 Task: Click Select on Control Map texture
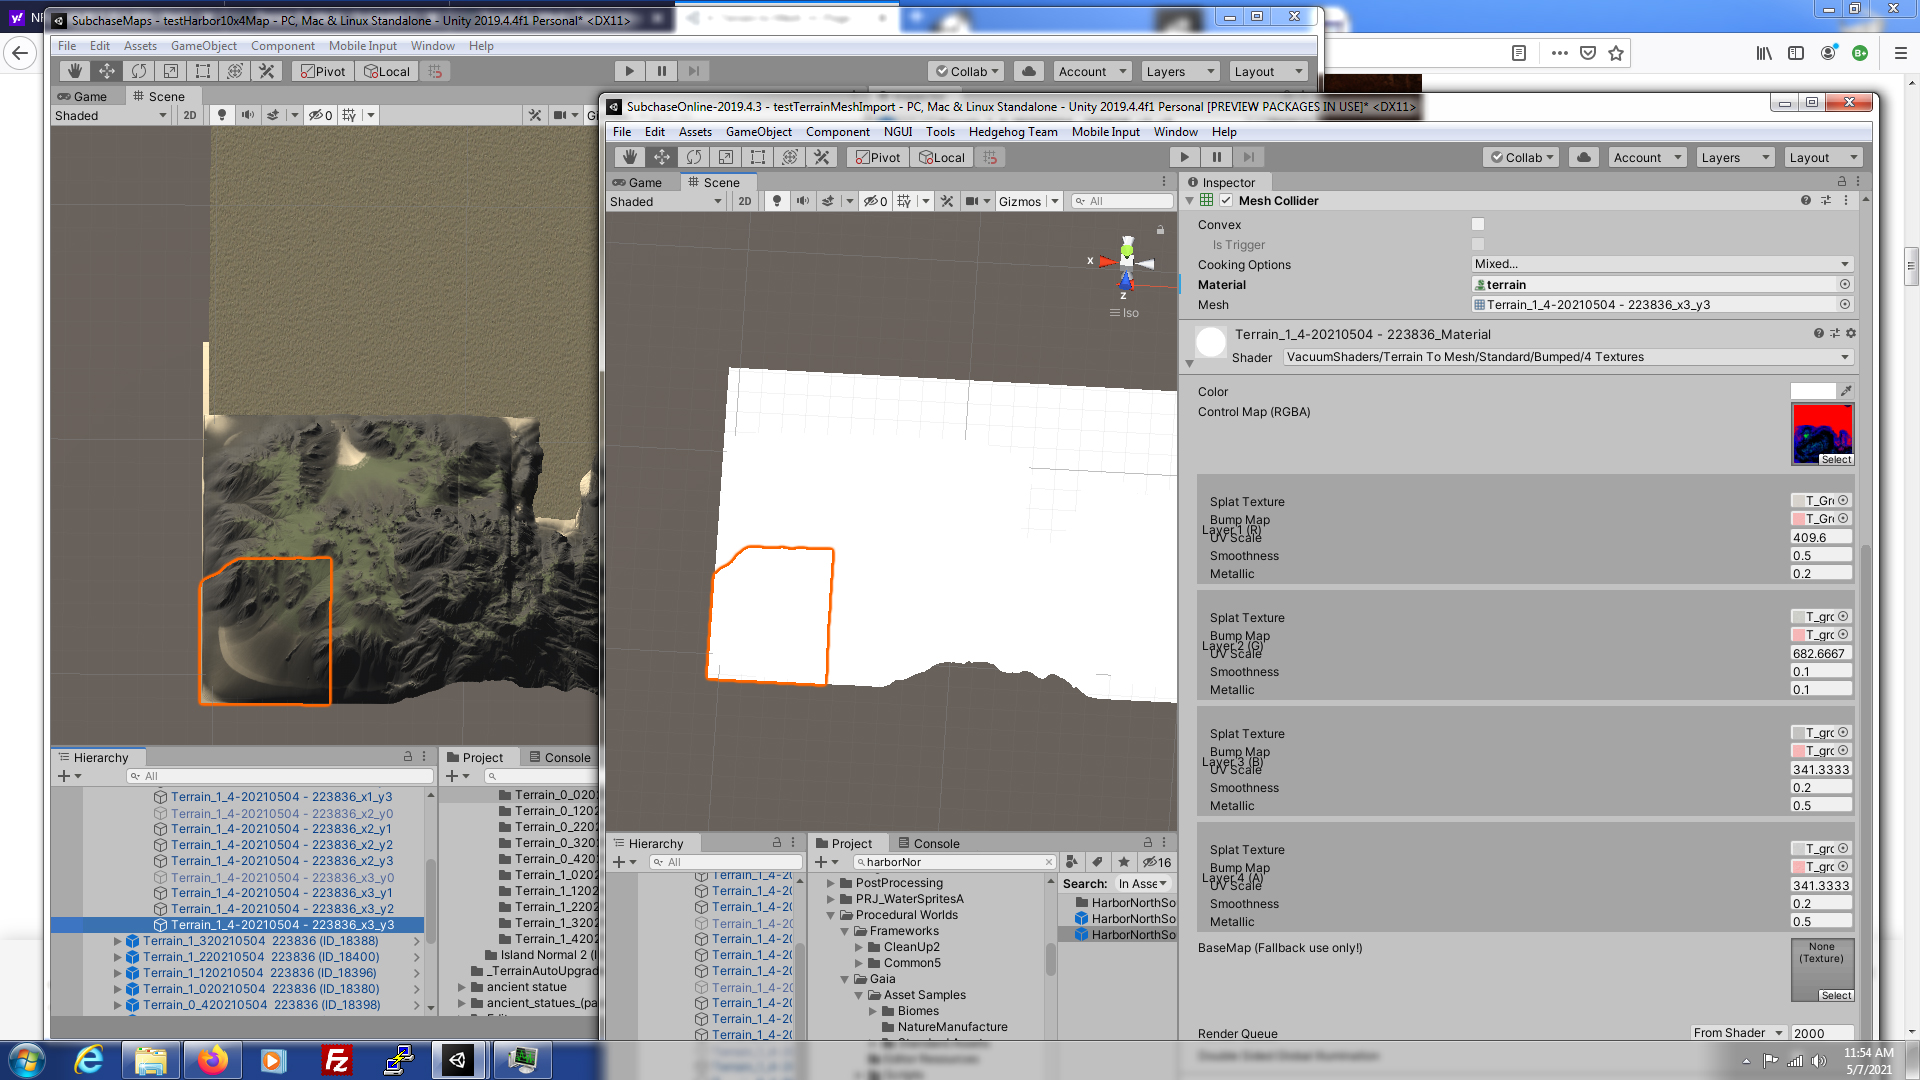[x=1836, y=460]
